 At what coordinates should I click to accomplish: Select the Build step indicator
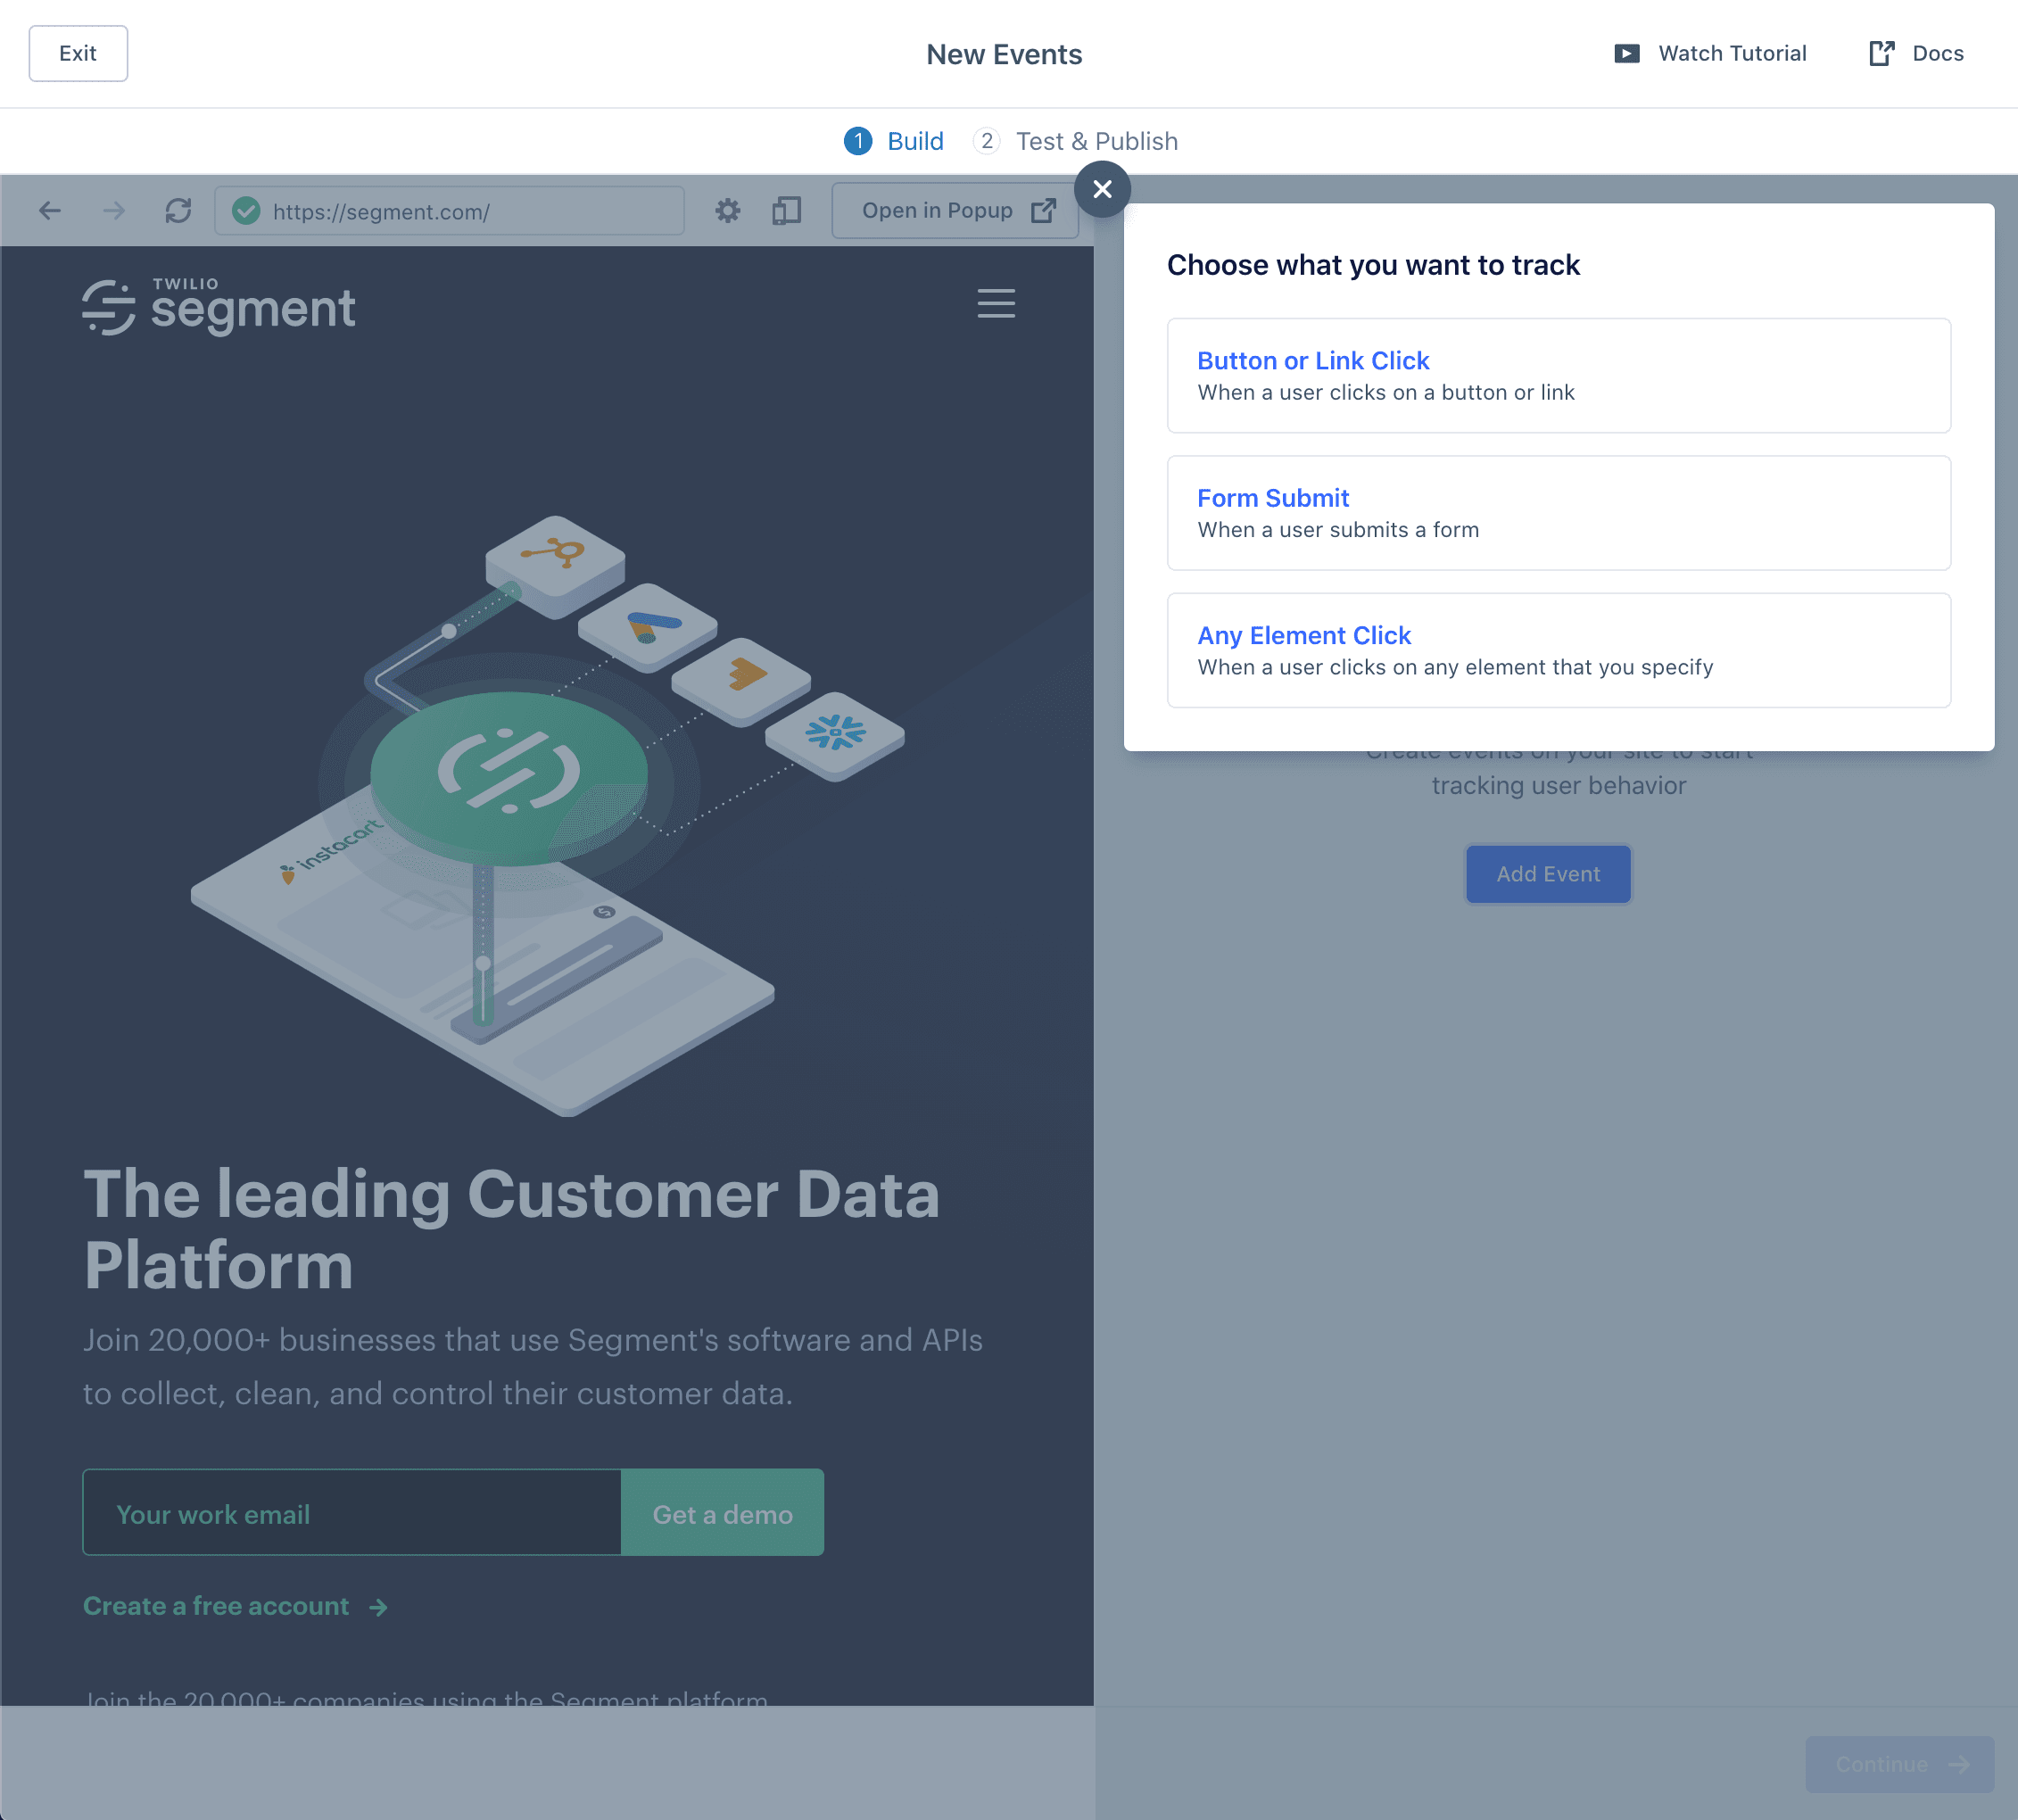[857, 141]
